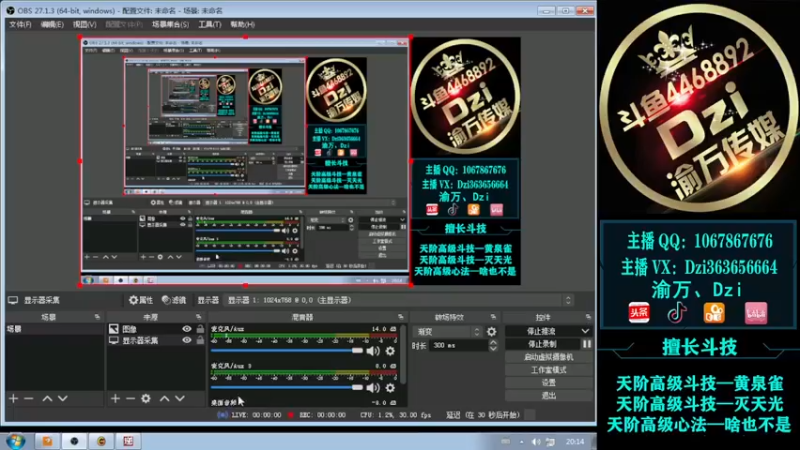The image size is (800, 450).
Task: Mute the 麦克风/Aux 2 channel speaker icon
Action: [x=373, y=388]
